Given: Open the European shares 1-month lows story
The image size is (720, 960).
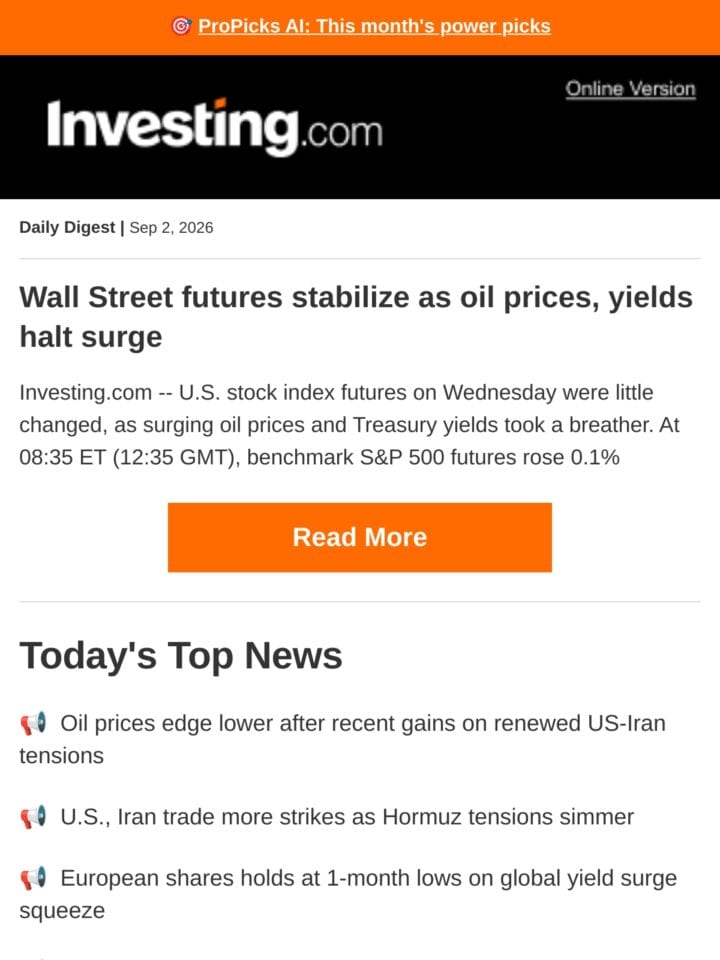Looking at the screenshot, I should [x=348, y=894].
